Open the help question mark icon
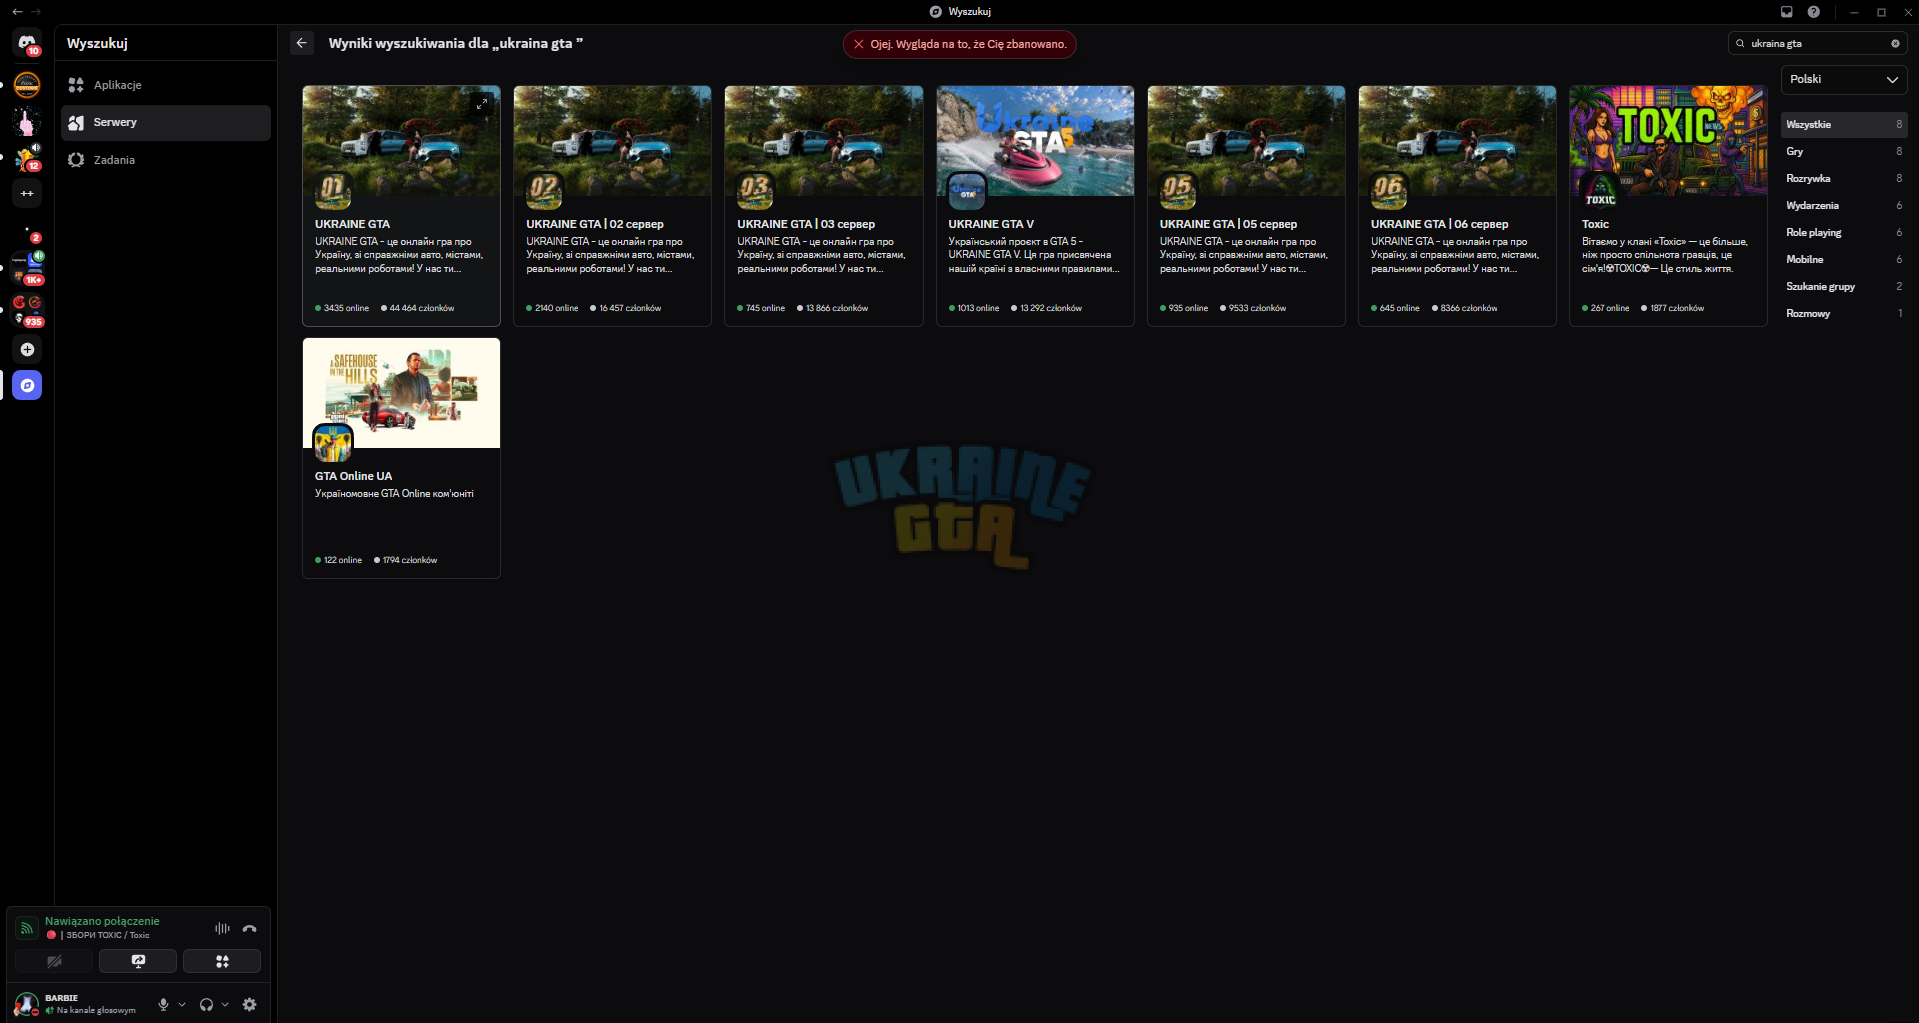Image resolution: width=1919 pixels, height=1023 pixels. (1813, 12)
